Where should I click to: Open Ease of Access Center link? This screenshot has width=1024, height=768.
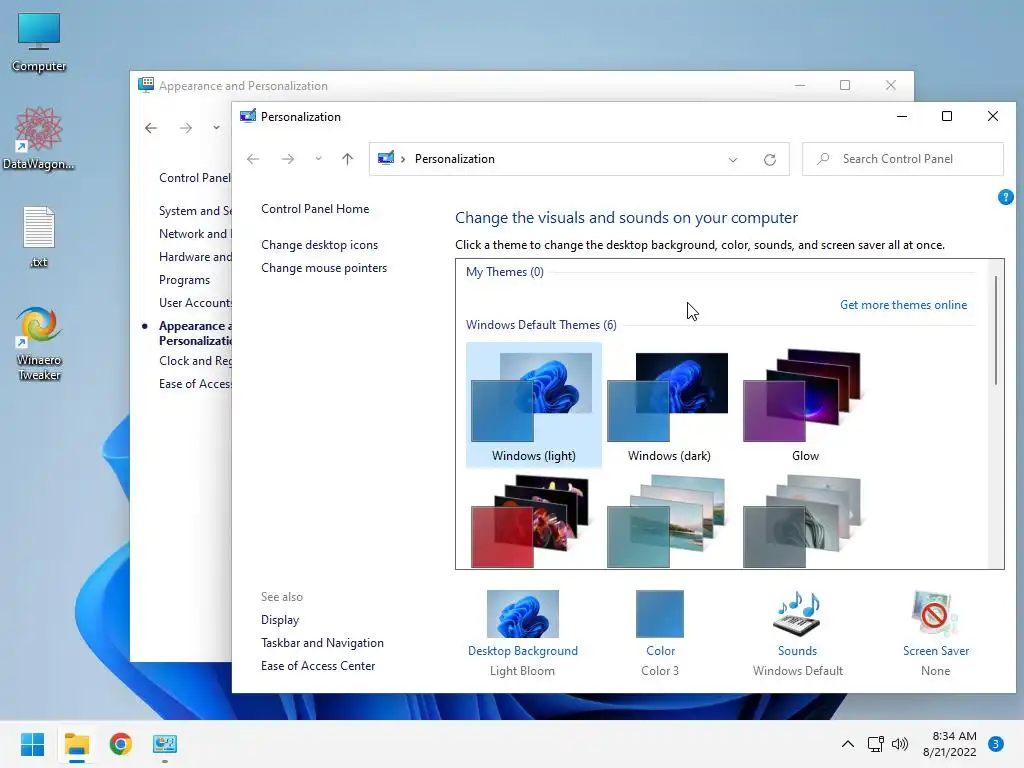318,665
